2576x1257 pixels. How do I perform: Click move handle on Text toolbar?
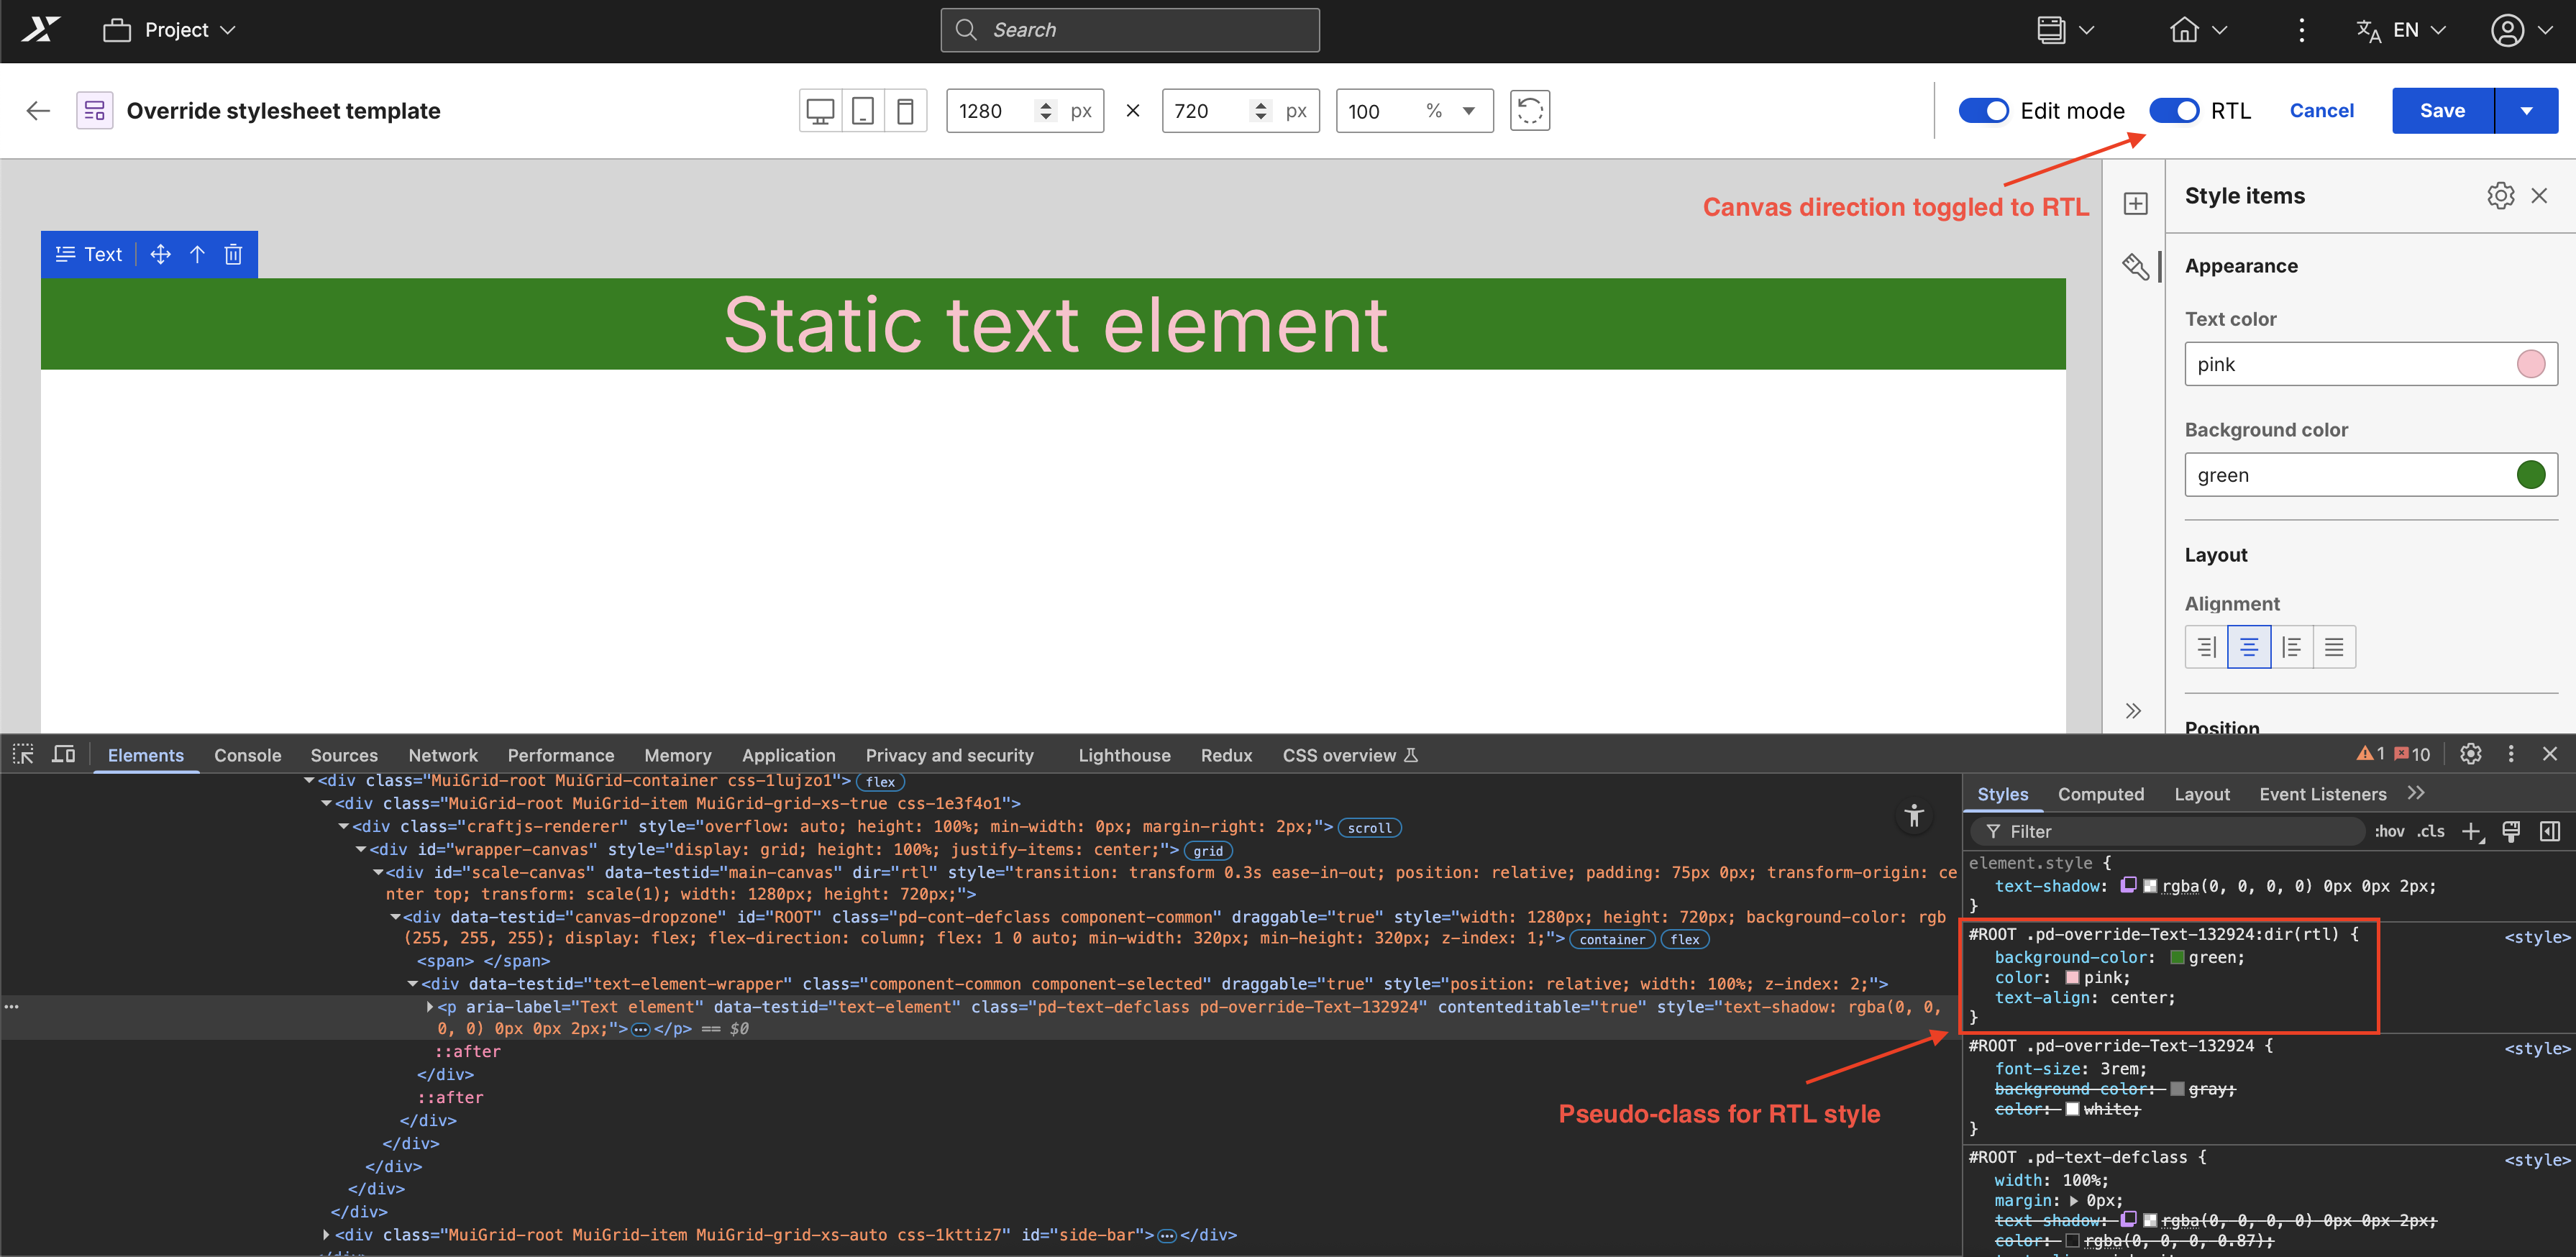tap(160, 254)
